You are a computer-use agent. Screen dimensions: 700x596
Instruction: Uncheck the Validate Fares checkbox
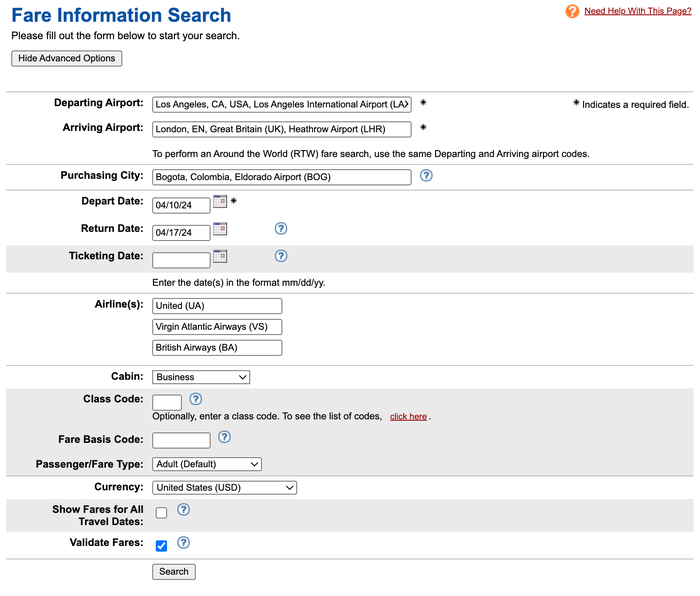161,546
